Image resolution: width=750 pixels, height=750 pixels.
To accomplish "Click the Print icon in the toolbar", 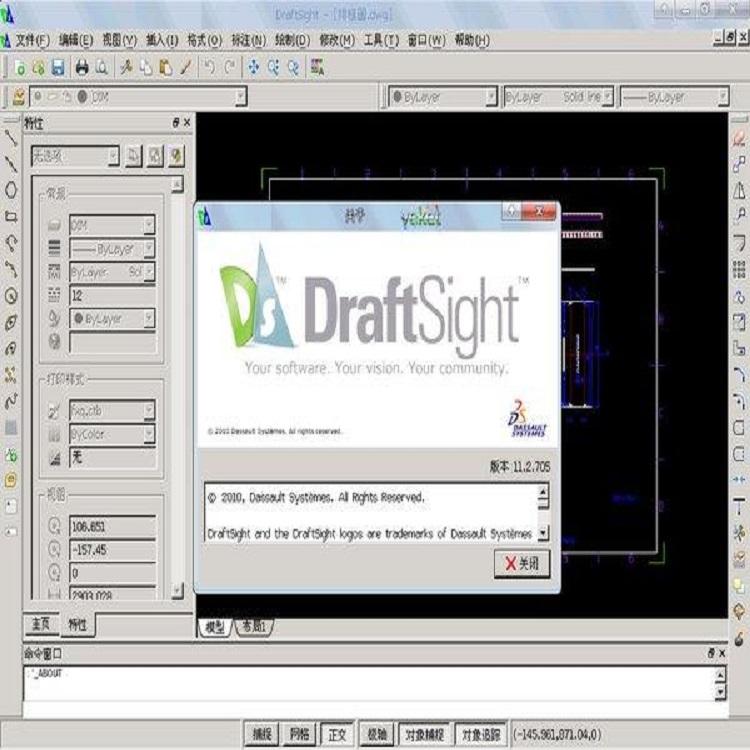I will (x=80, y=67).
